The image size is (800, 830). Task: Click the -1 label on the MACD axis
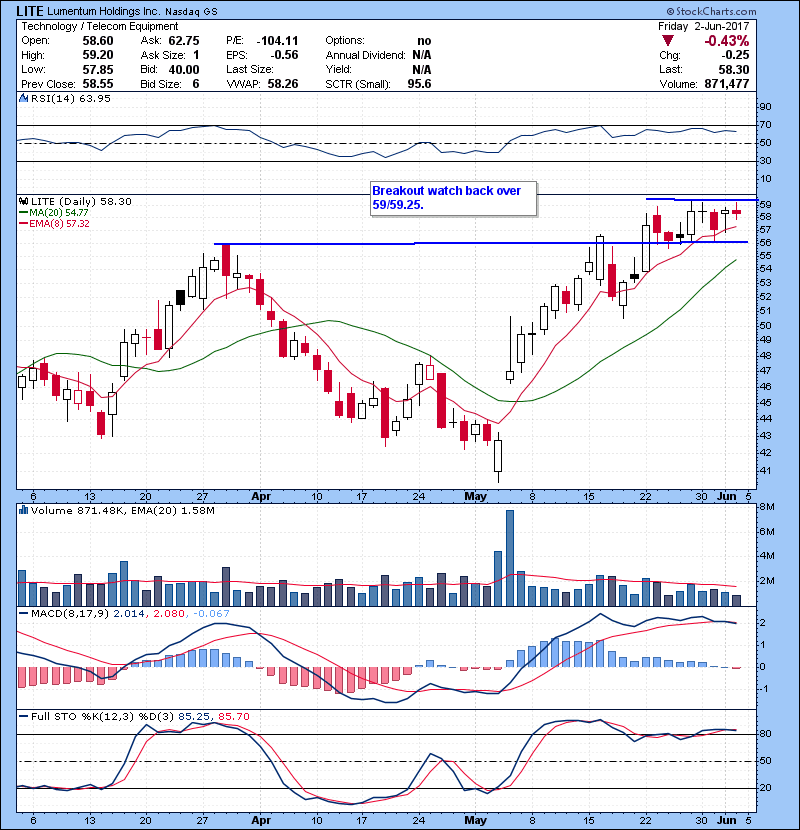764,688
